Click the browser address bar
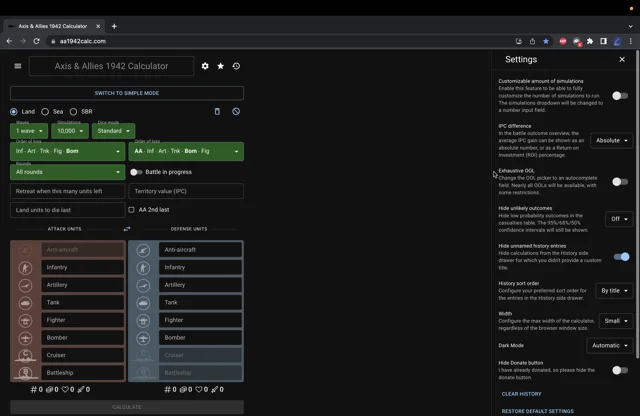Viewport: 640px width, 416px height. pos(280,41)
